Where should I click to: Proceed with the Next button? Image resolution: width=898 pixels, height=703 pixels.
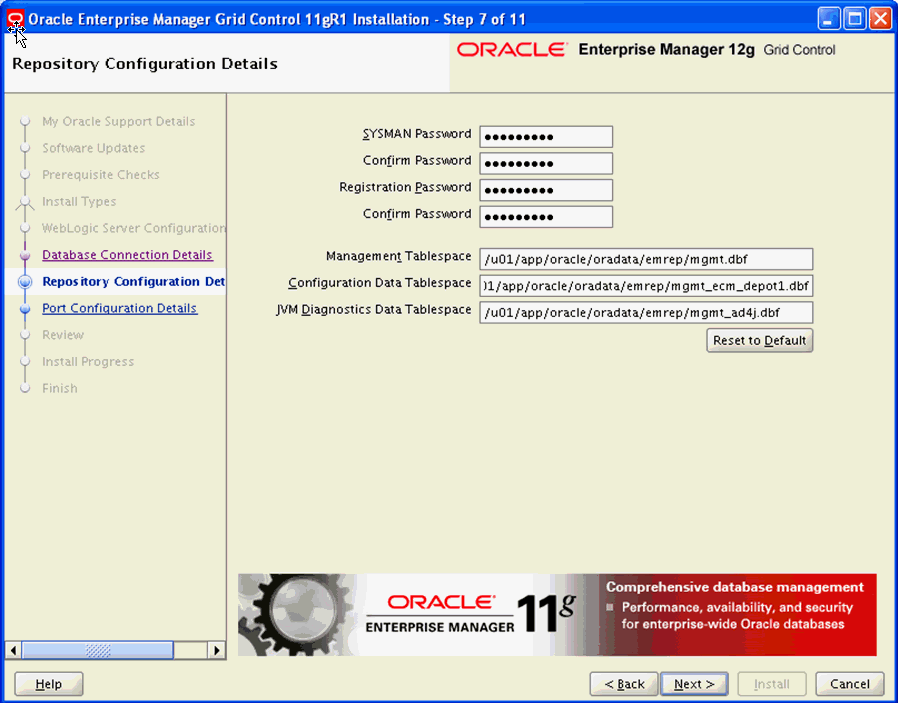tap(694, 684)
